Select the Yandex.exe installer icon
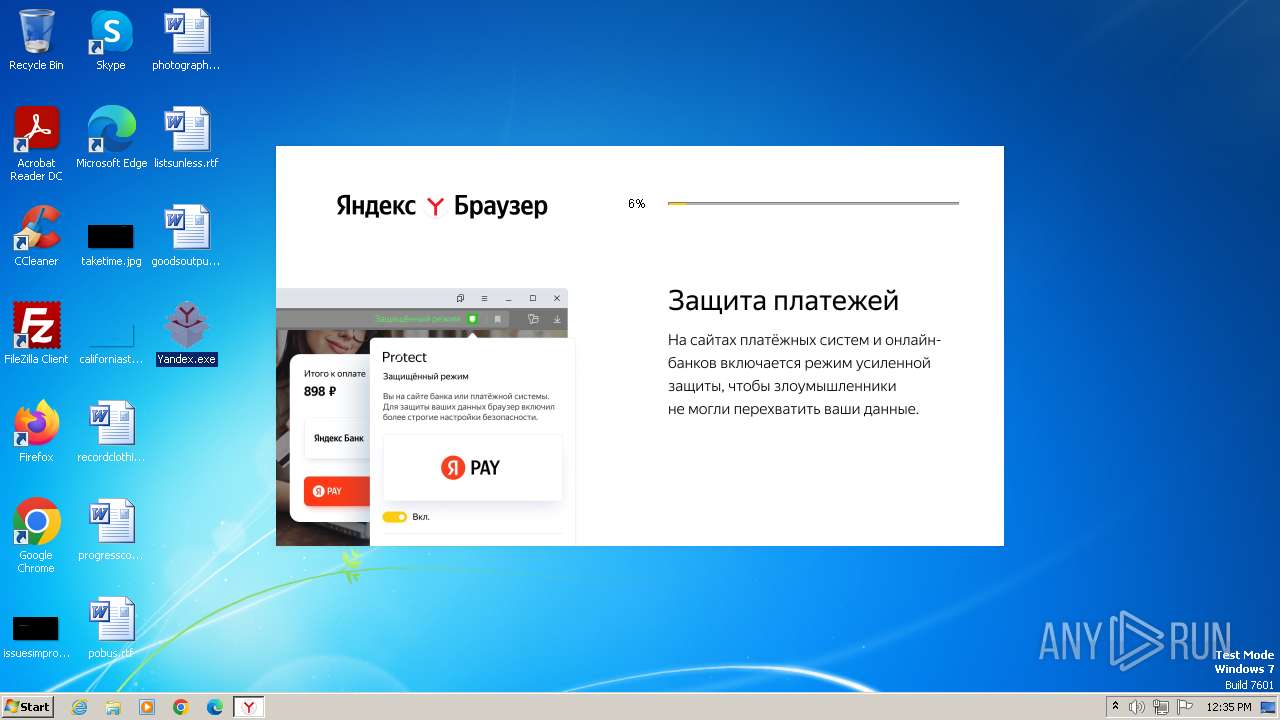Image resolution: width=1280 pixels, height=720 pixels. pos(186,334)
